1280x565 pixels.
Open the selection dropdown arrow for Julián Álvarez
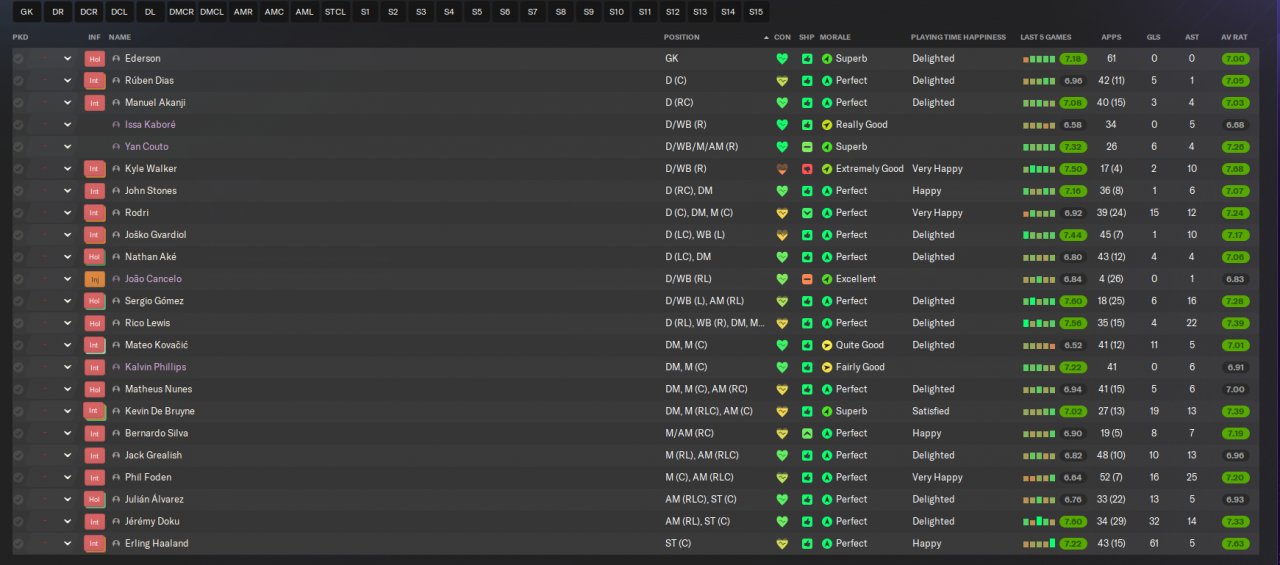point(68,499)
